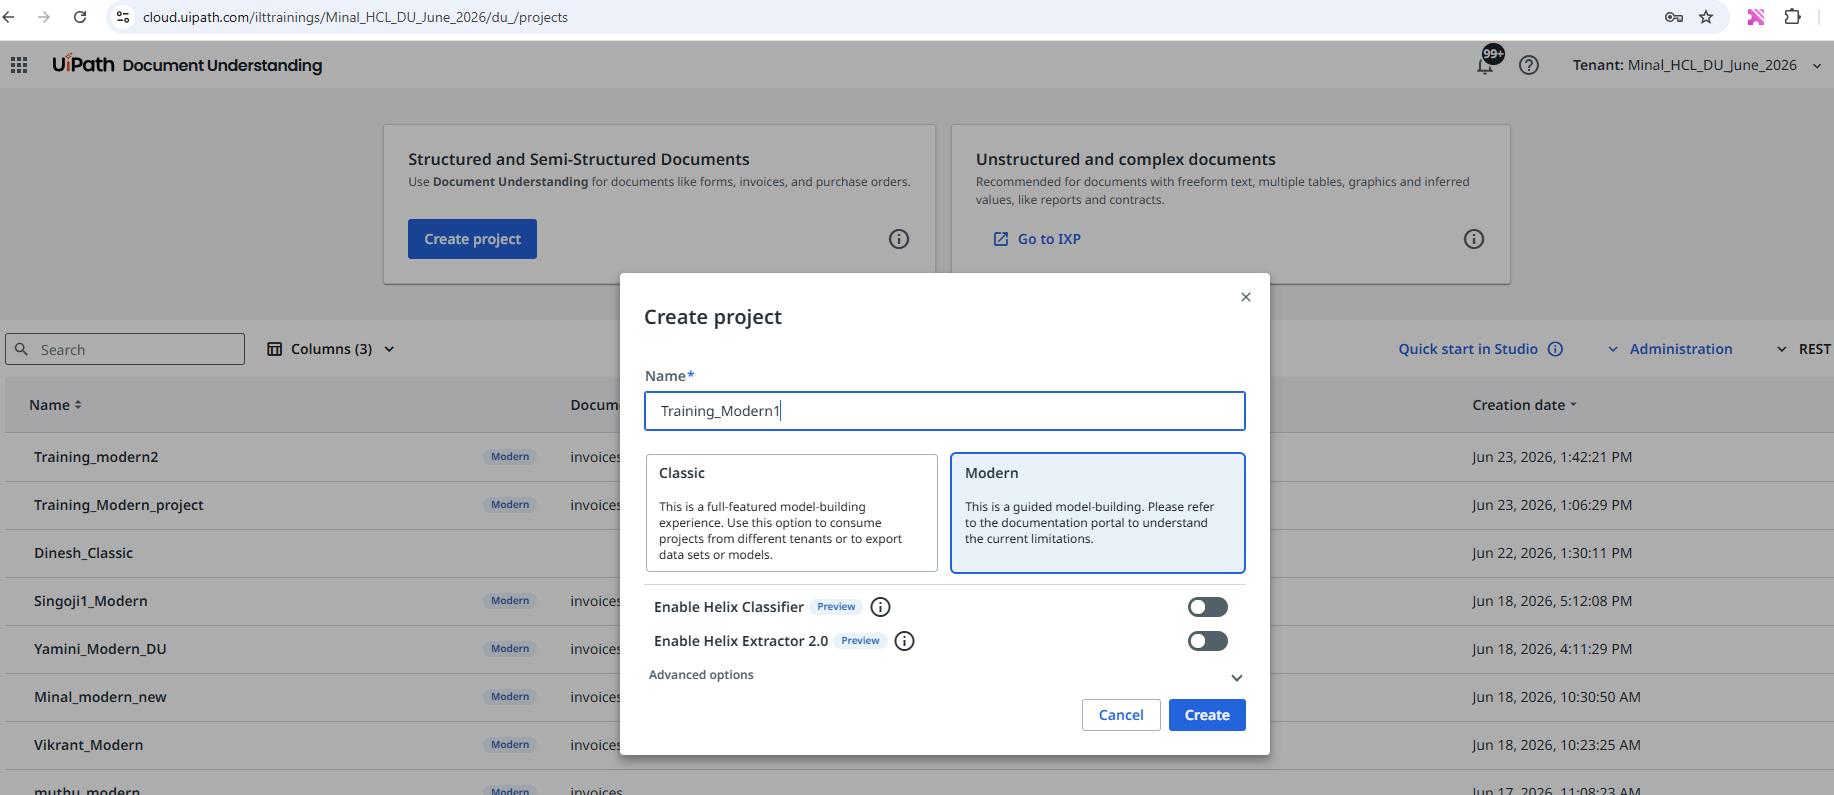The height and width of the screenshot is (795, 1834).
Task: Click the info icon beside Quick start in Studio
Action: pos(1555,349)
